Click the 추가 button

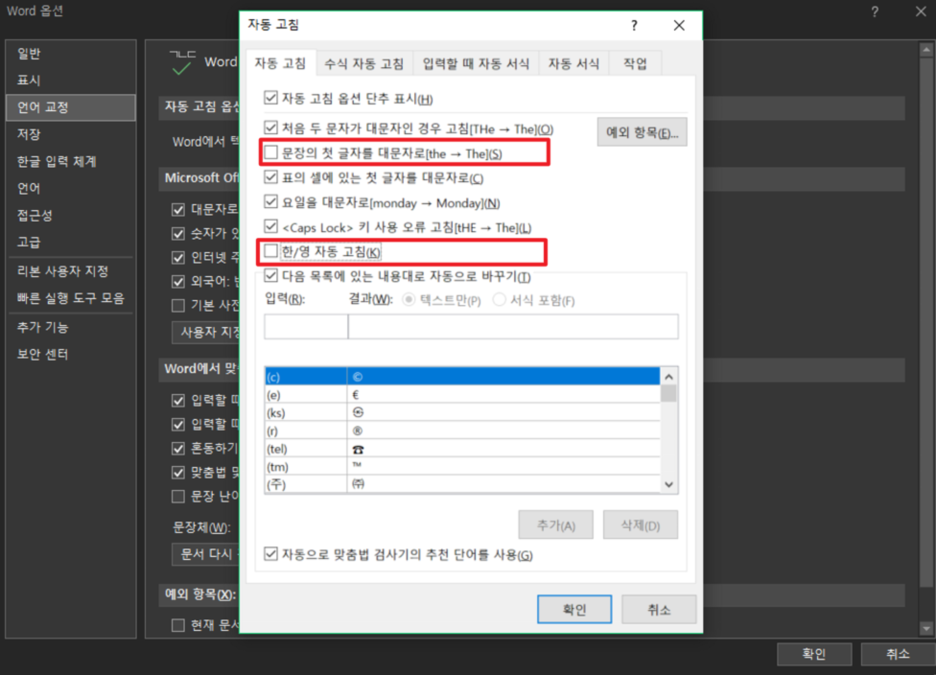click(556, 525)
